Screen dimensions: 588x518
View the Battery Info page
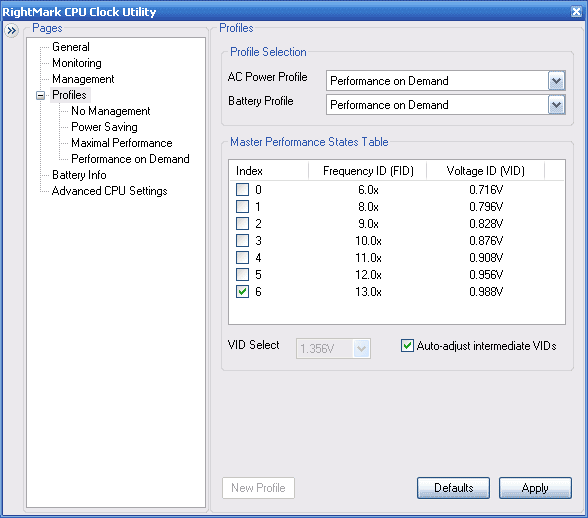(79, 175)
